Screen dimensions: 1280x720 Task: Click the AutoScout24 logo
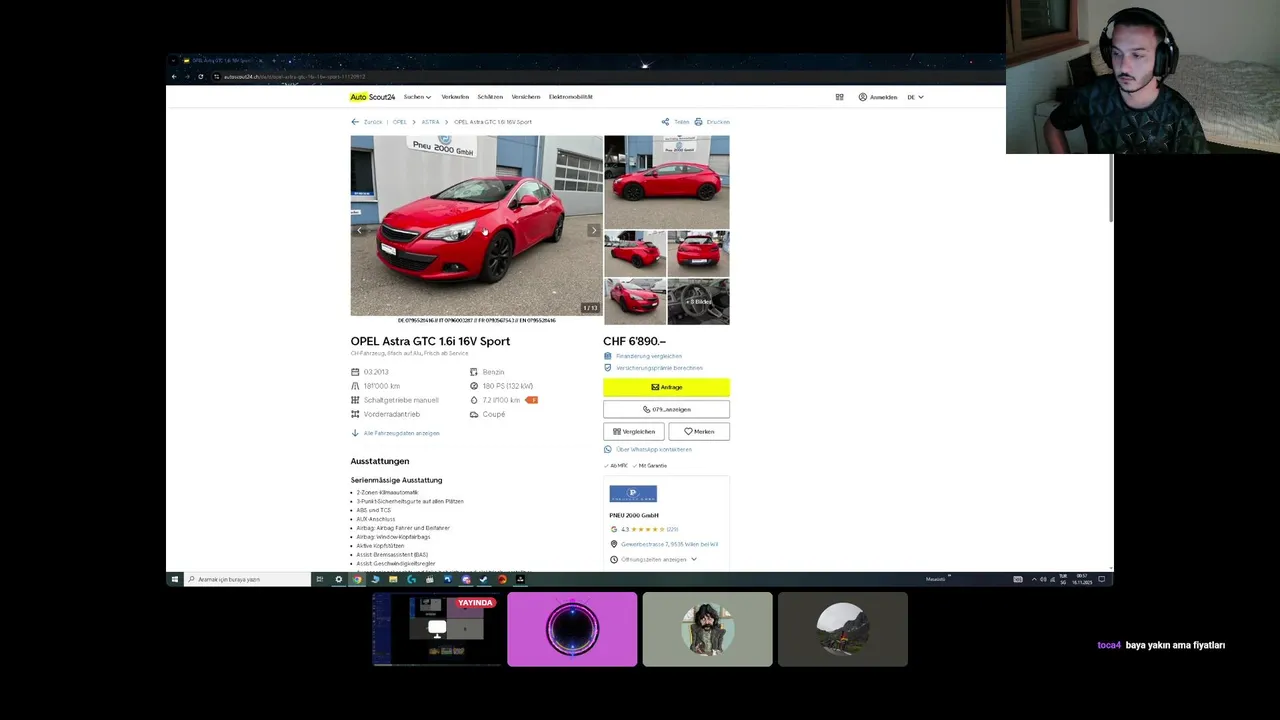(372, 97)
